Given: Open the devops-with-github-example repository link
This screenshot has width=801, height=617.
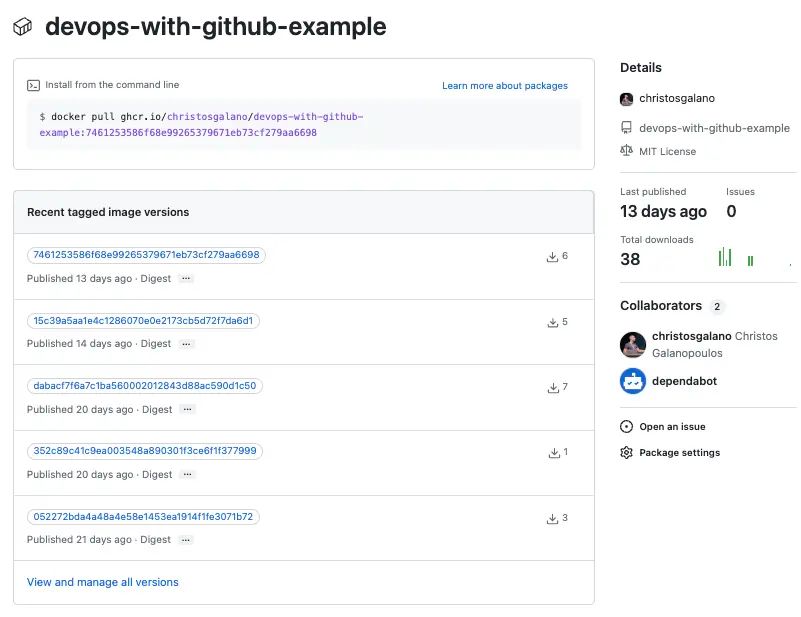Looking at the screenshot, I should click(714, 128).
